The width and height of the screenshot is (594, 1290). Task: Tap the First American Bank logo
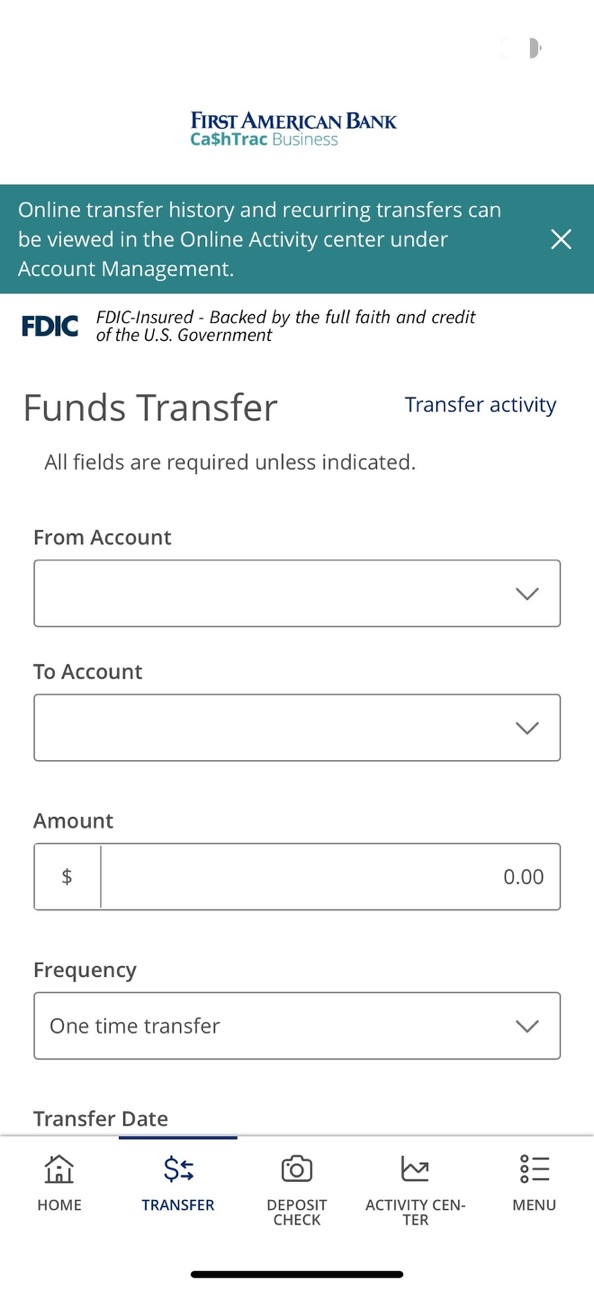294,129
